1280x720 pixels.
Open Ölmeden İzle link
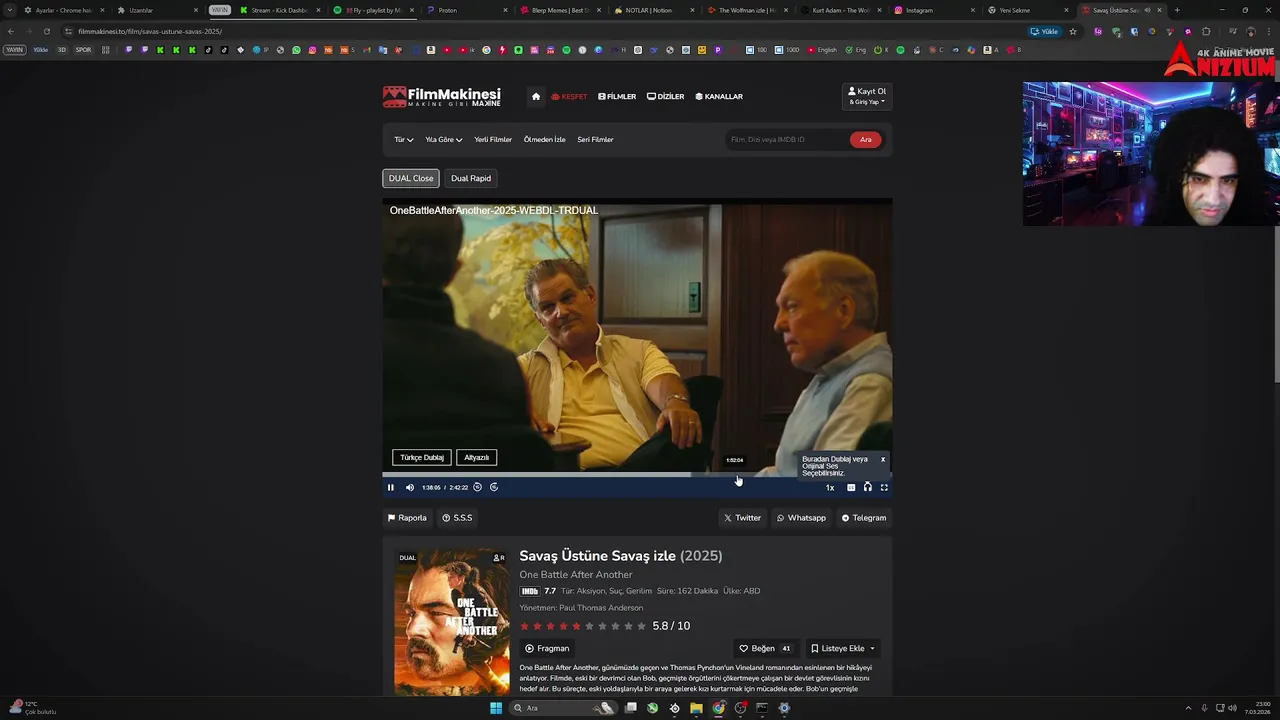(545, 140)
